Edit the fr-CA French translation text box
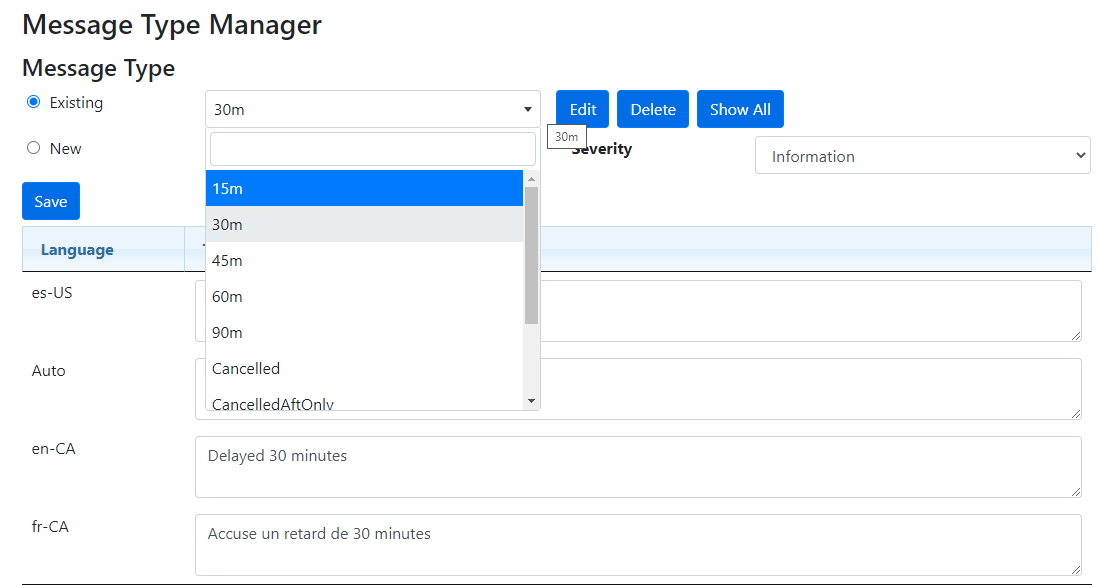 coord(638,544)
